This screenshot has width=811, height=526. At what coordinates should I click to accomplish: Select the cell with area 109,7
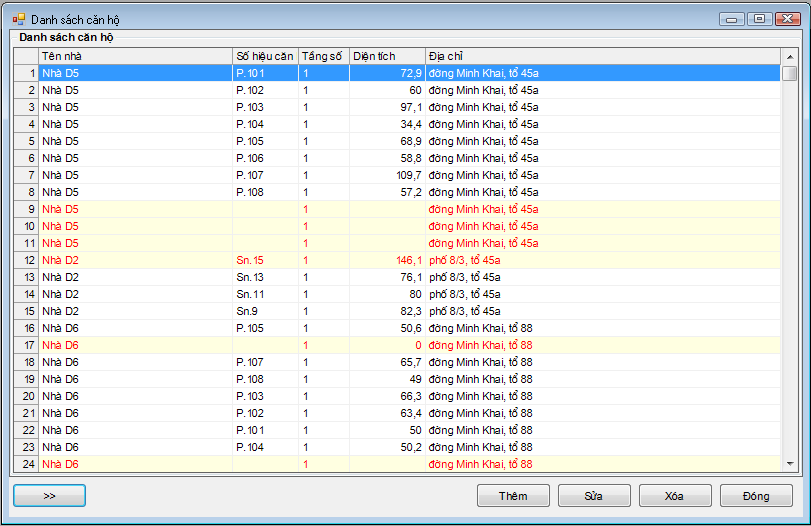(386, 175)
